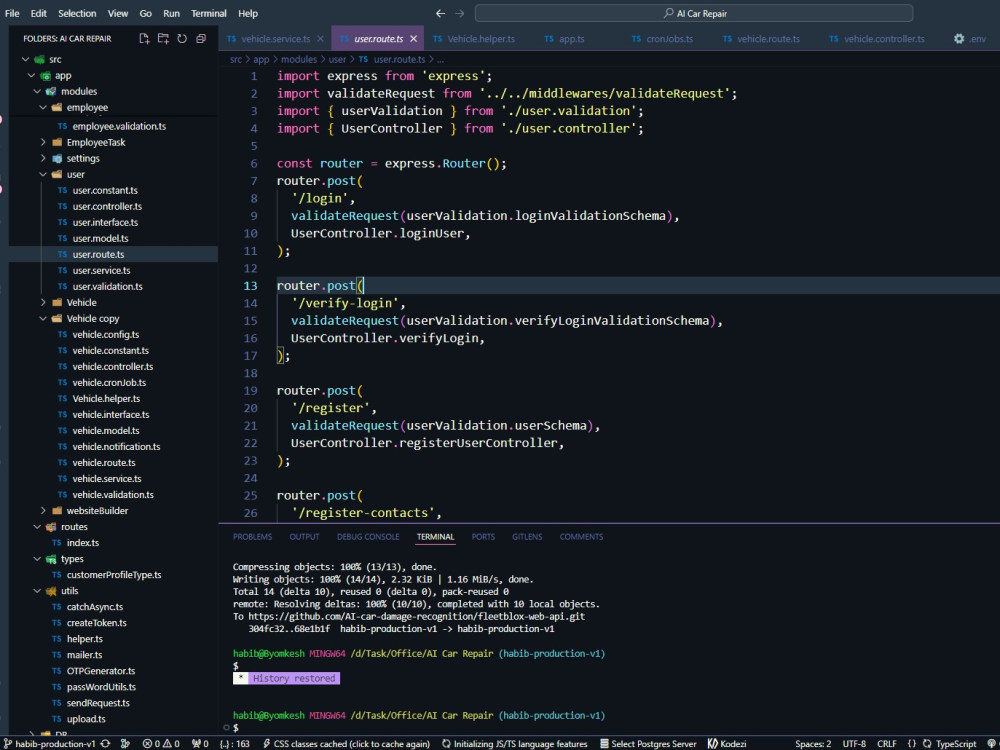Open the Terminal menu
This screenshot has height=750, width=1000.
[209, 13]
